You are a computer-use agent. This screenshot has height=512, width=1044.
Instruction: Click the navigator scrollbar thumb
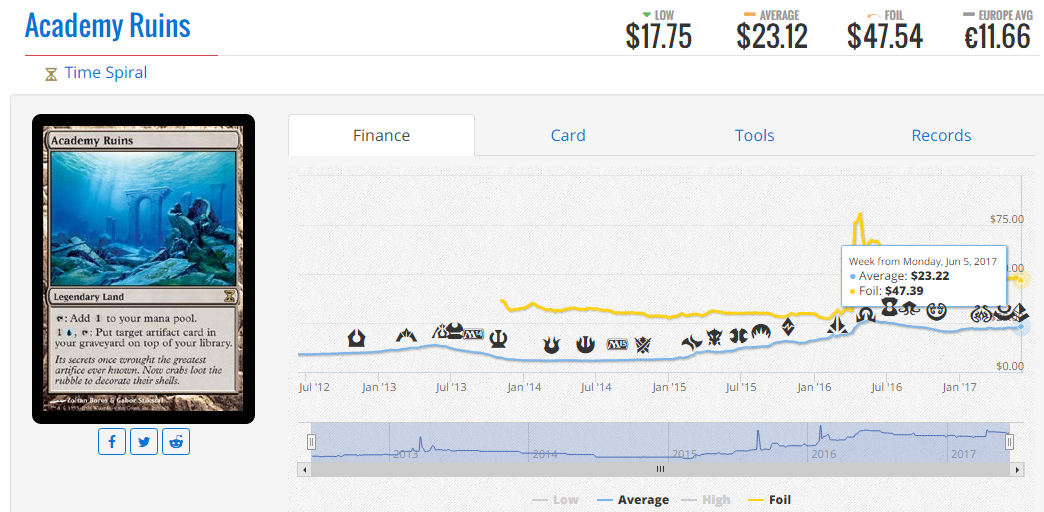tap(660, 469)
